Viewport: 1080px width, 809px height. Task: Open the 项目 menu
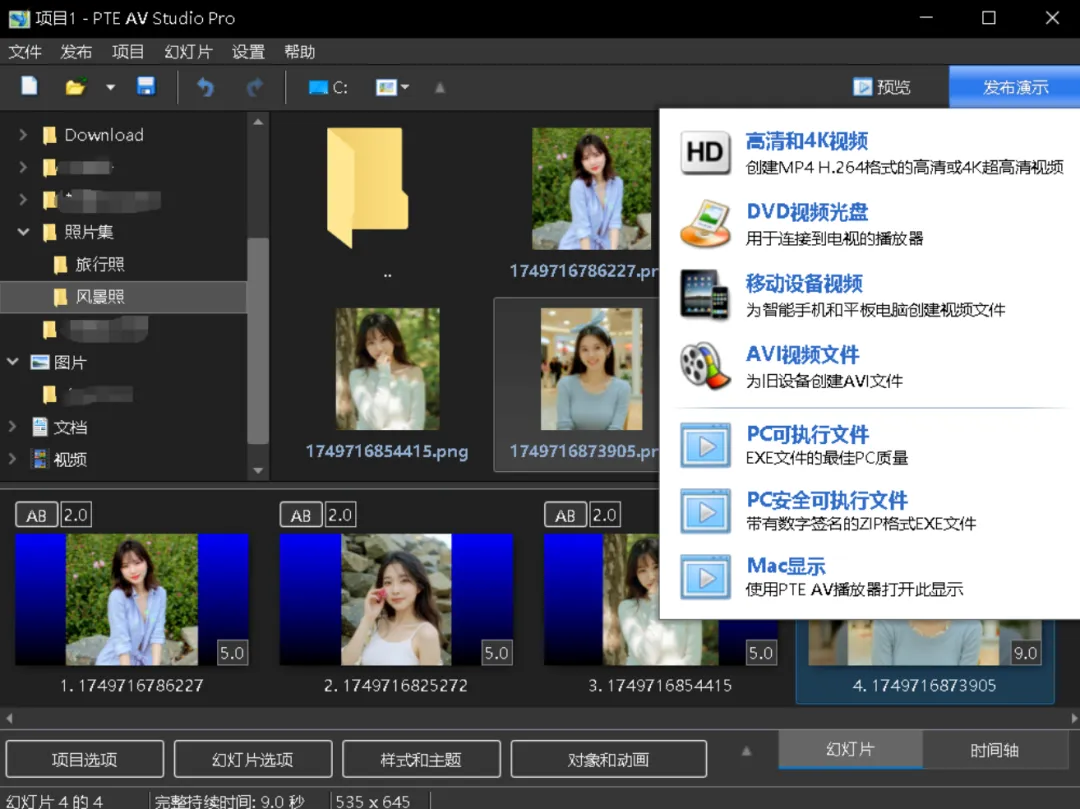tap(128, 52)
